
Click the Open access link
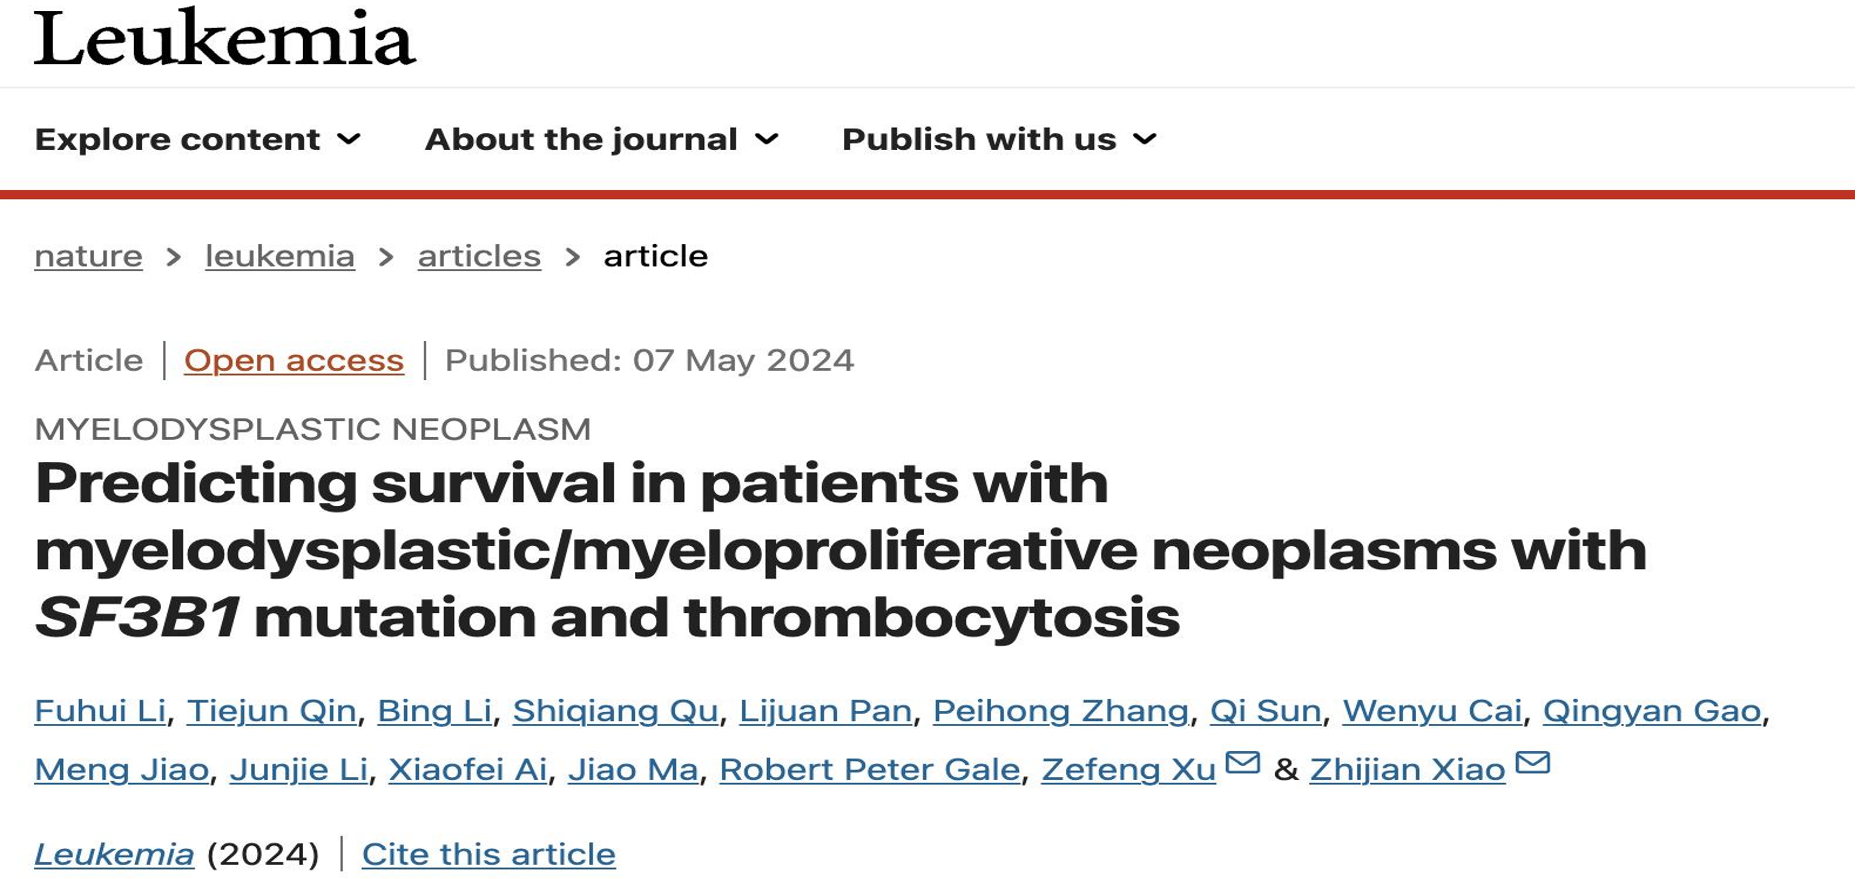coord(294,360)
